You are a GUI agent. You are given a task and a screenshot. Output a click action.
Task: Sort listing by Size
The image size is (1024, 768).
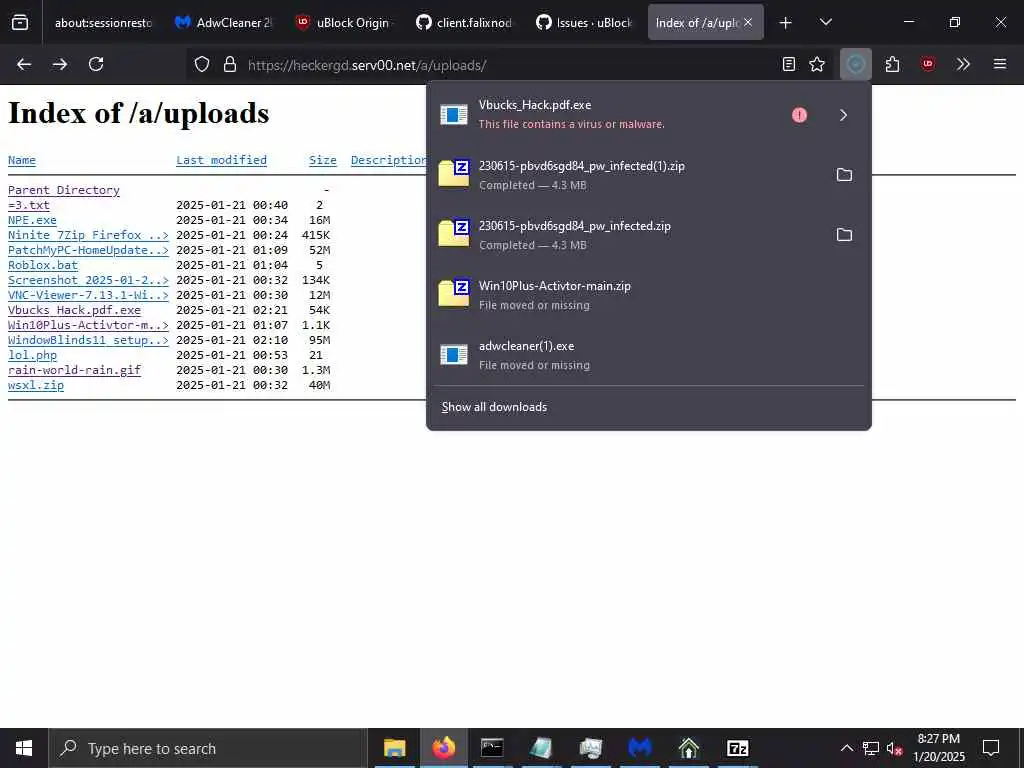323,160
